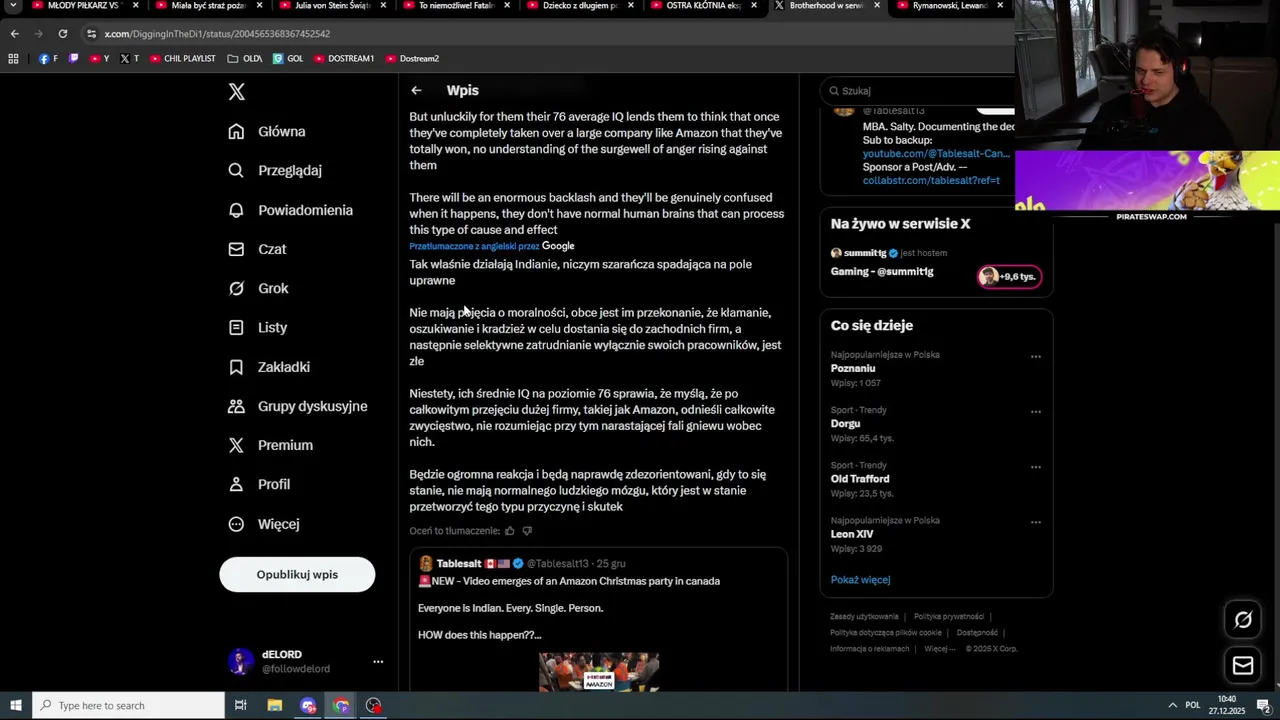Expand Więcej footer dropdown
The width and height of the screenshot is (1280, 720).
pos(940,649)
